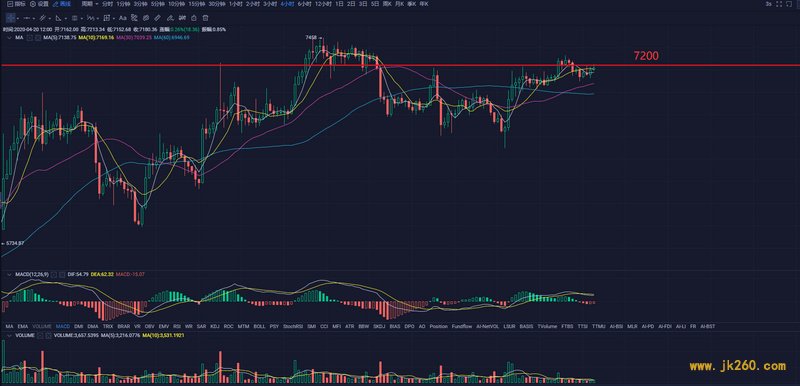Enable the Fundflow indicator
800x386 pixels.
click(x=461, y=326)
